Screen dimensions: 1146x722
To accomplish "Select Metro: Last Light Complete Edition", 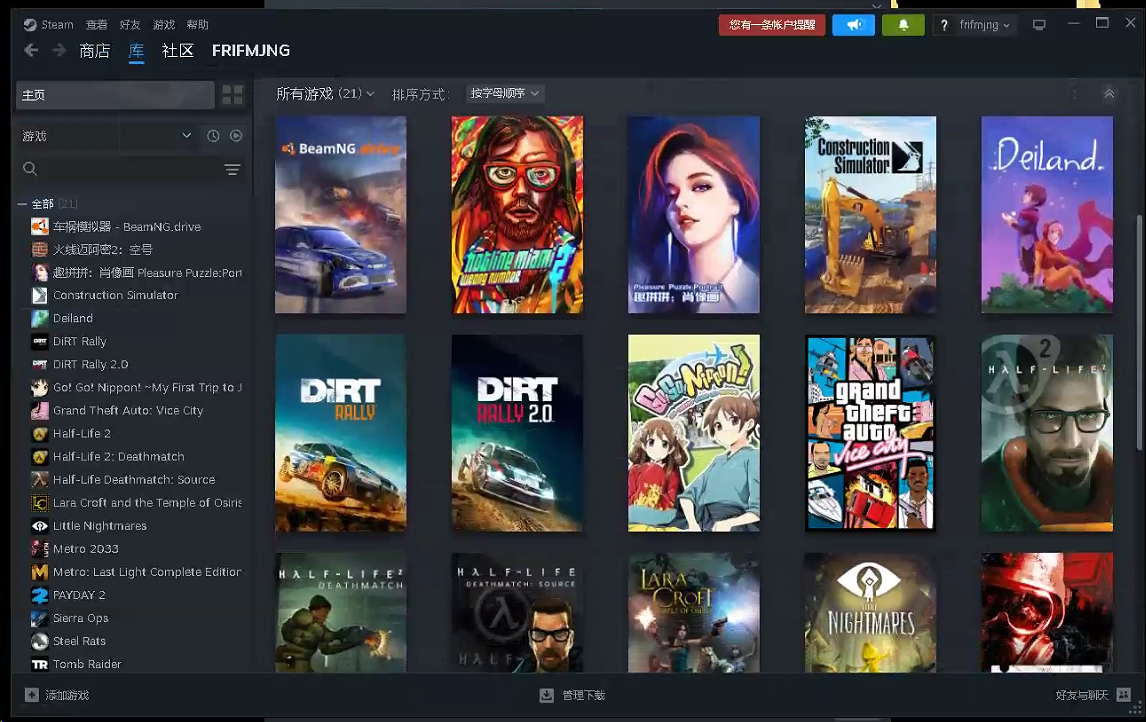I will click(146, 572).
